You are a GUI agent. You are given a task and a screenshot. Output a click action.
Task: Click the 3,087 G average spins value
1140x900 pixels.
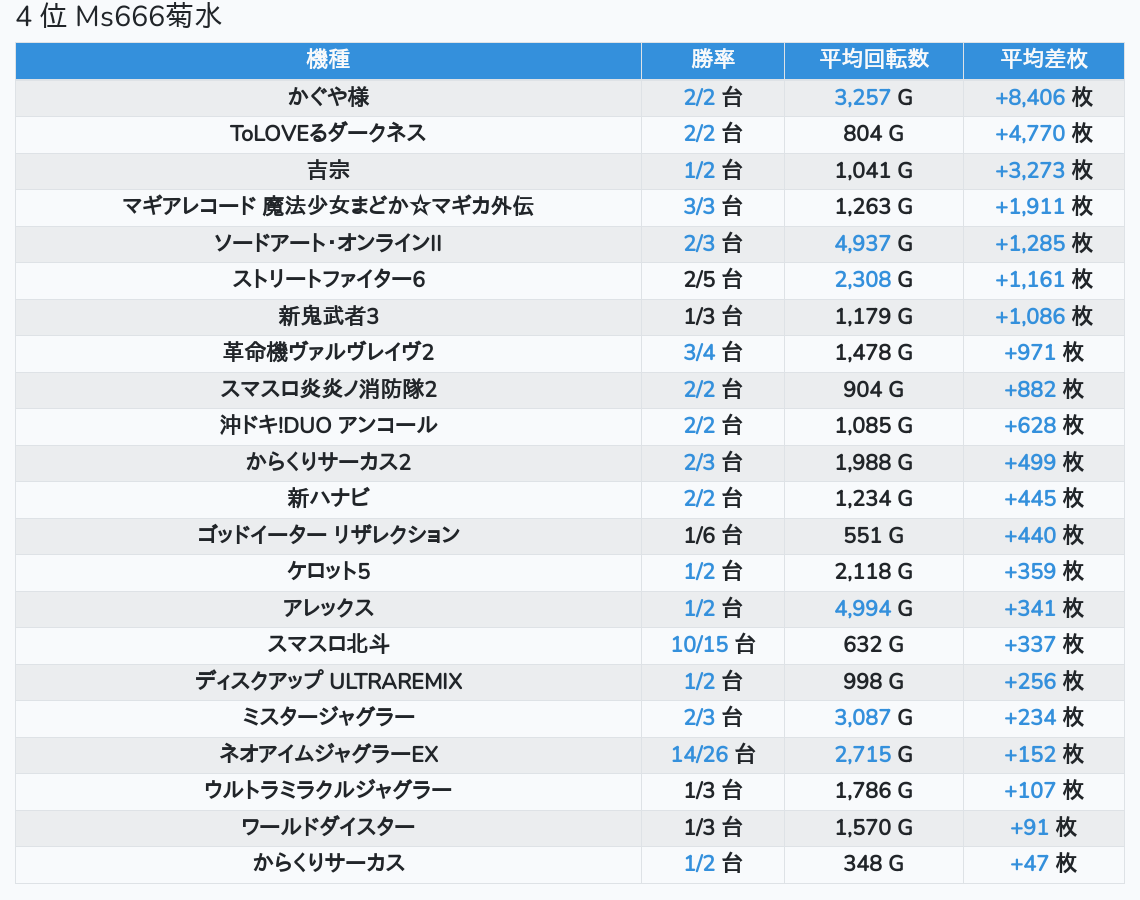point(873,718)
